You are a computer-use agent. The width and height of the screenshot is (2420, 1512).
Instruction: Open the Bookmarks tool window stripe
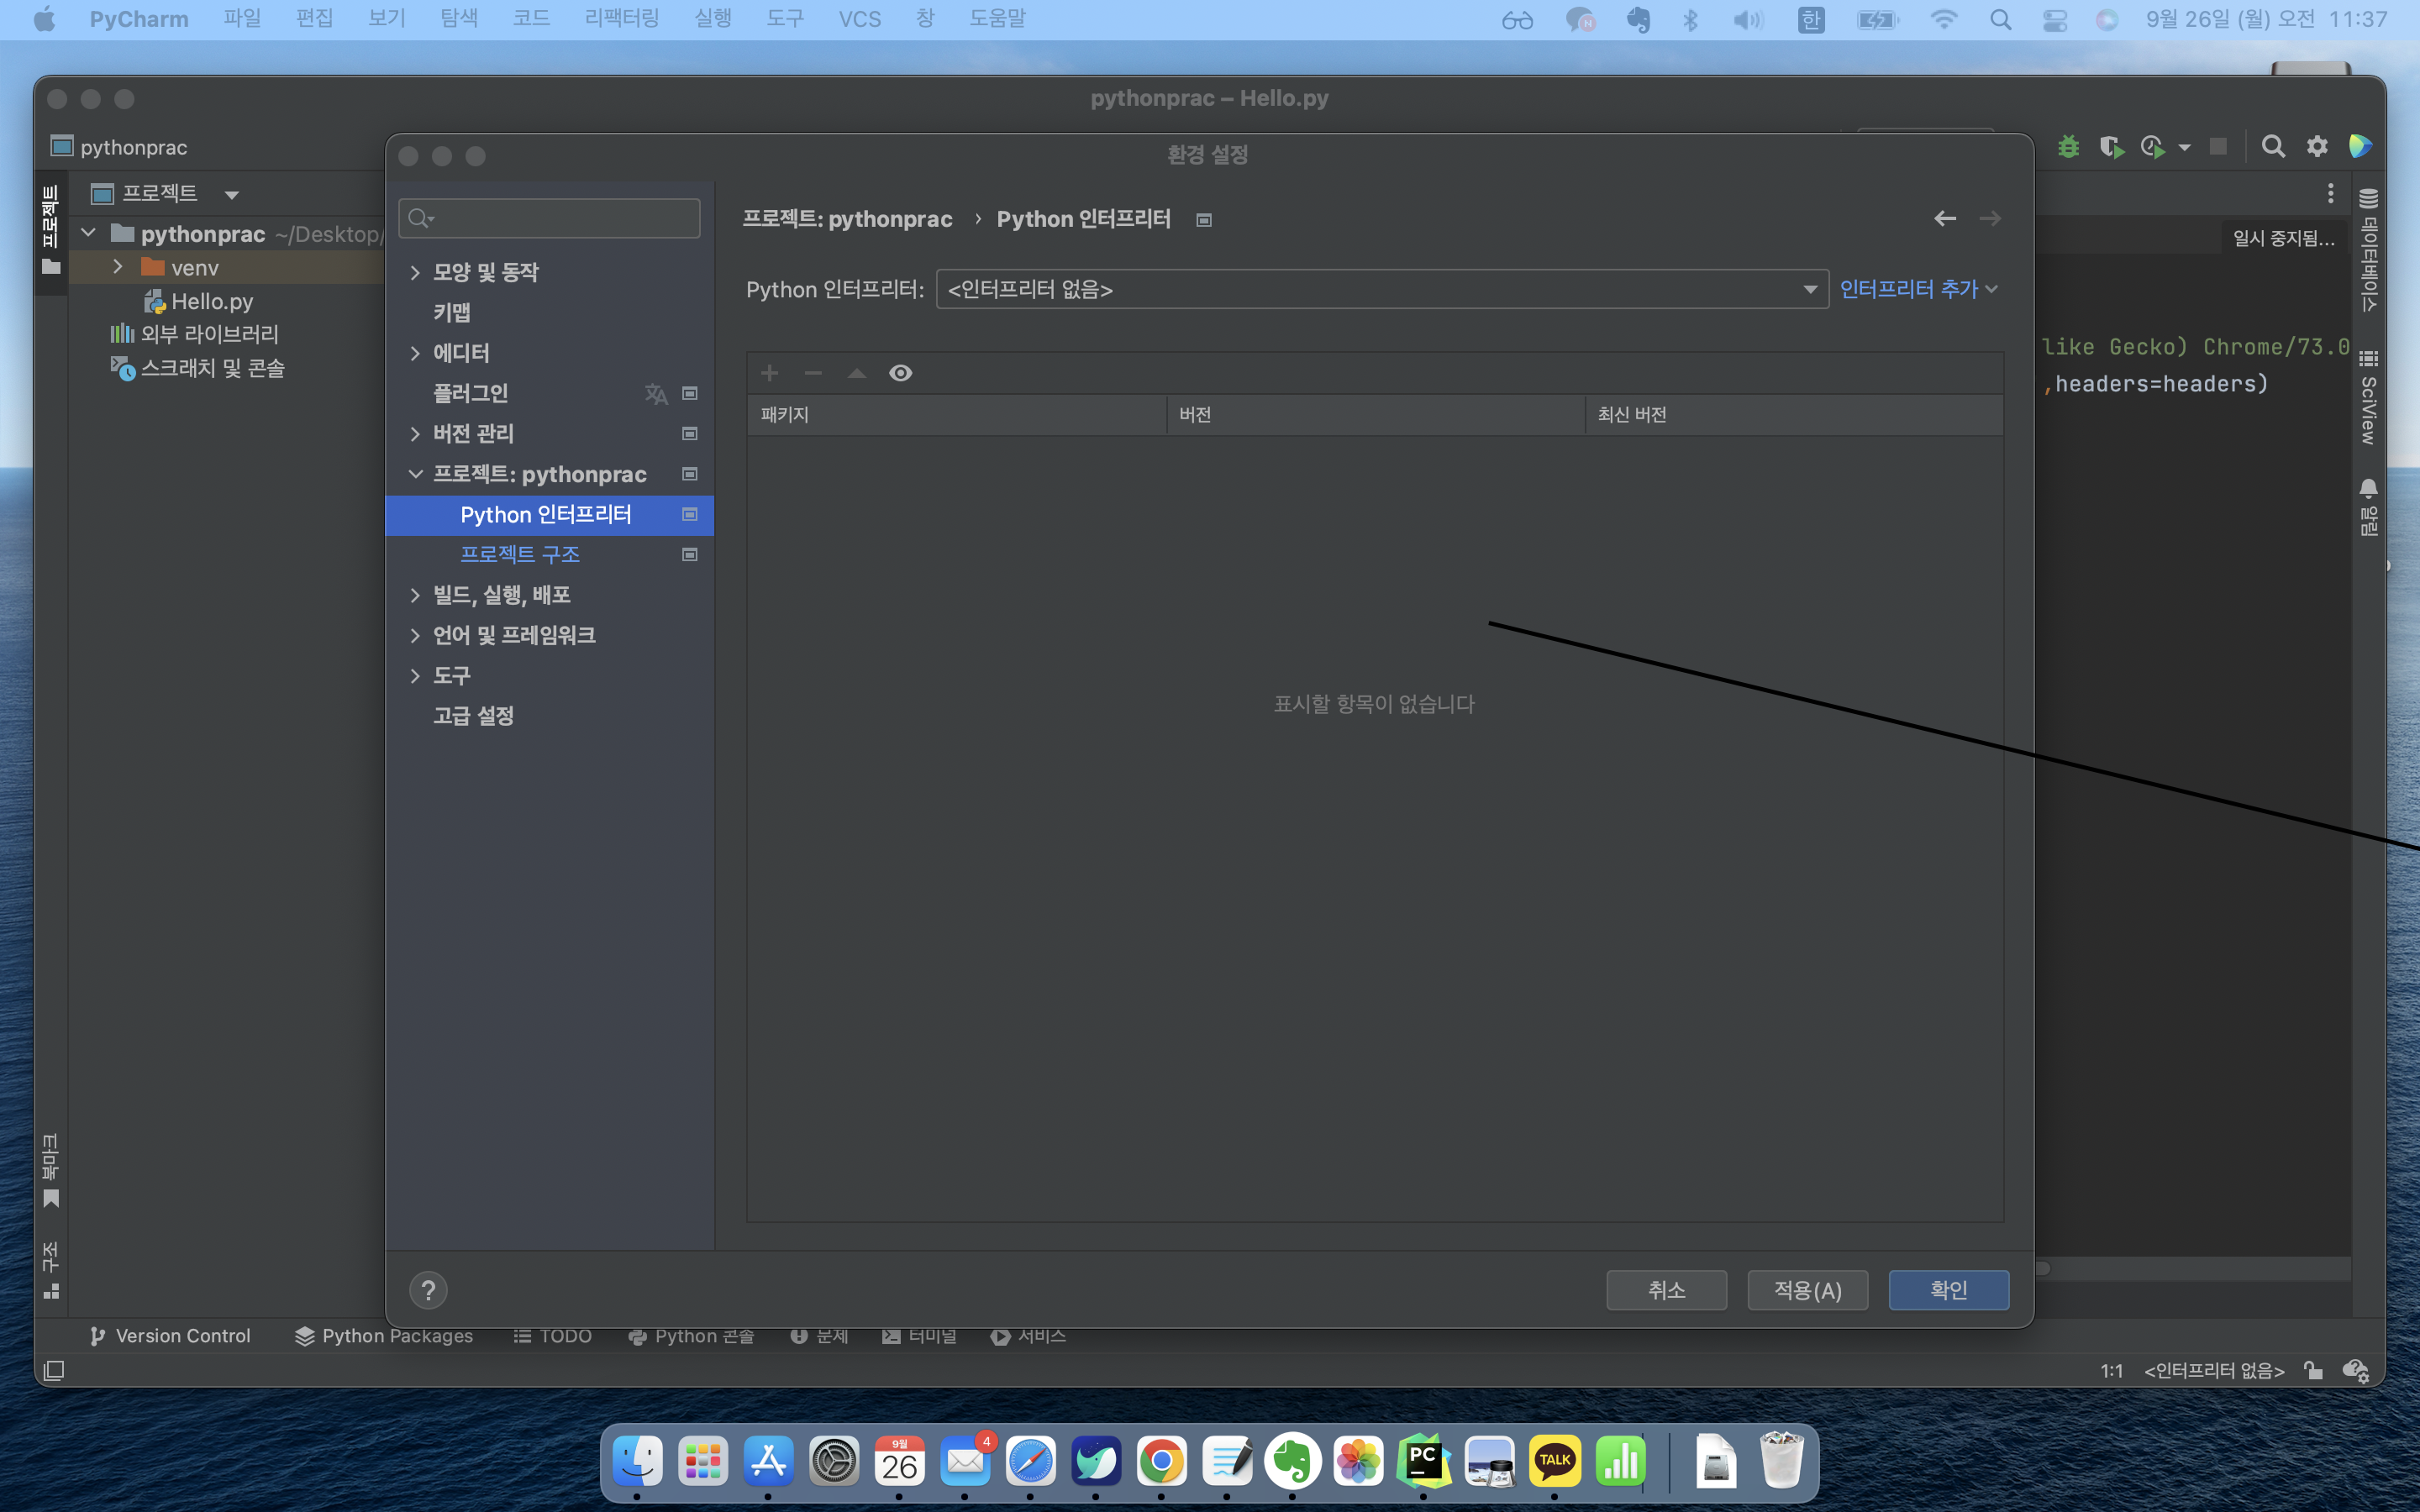tap(51, 1170)
